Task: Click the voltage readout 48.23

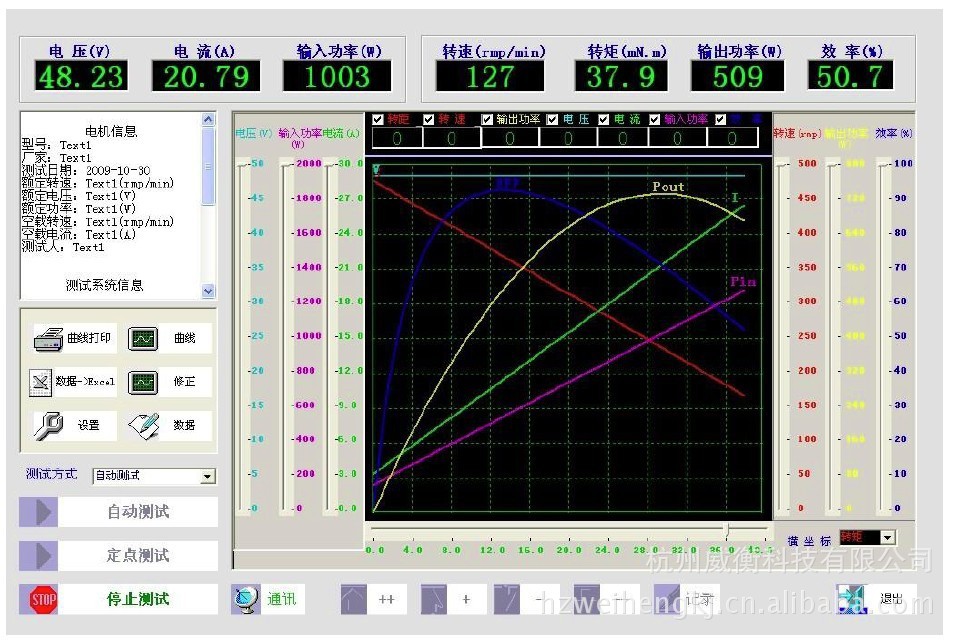Action: click(81, 76)
